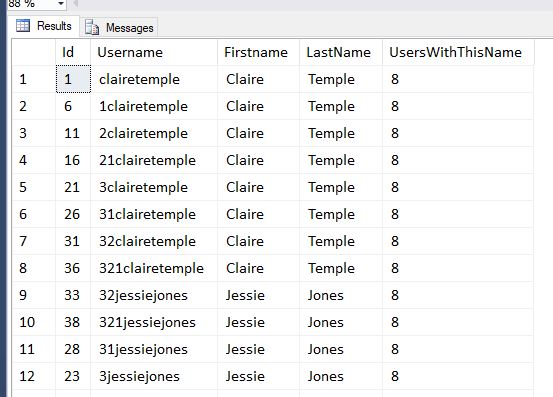Click the Messages tab document icon

(92, 28)
